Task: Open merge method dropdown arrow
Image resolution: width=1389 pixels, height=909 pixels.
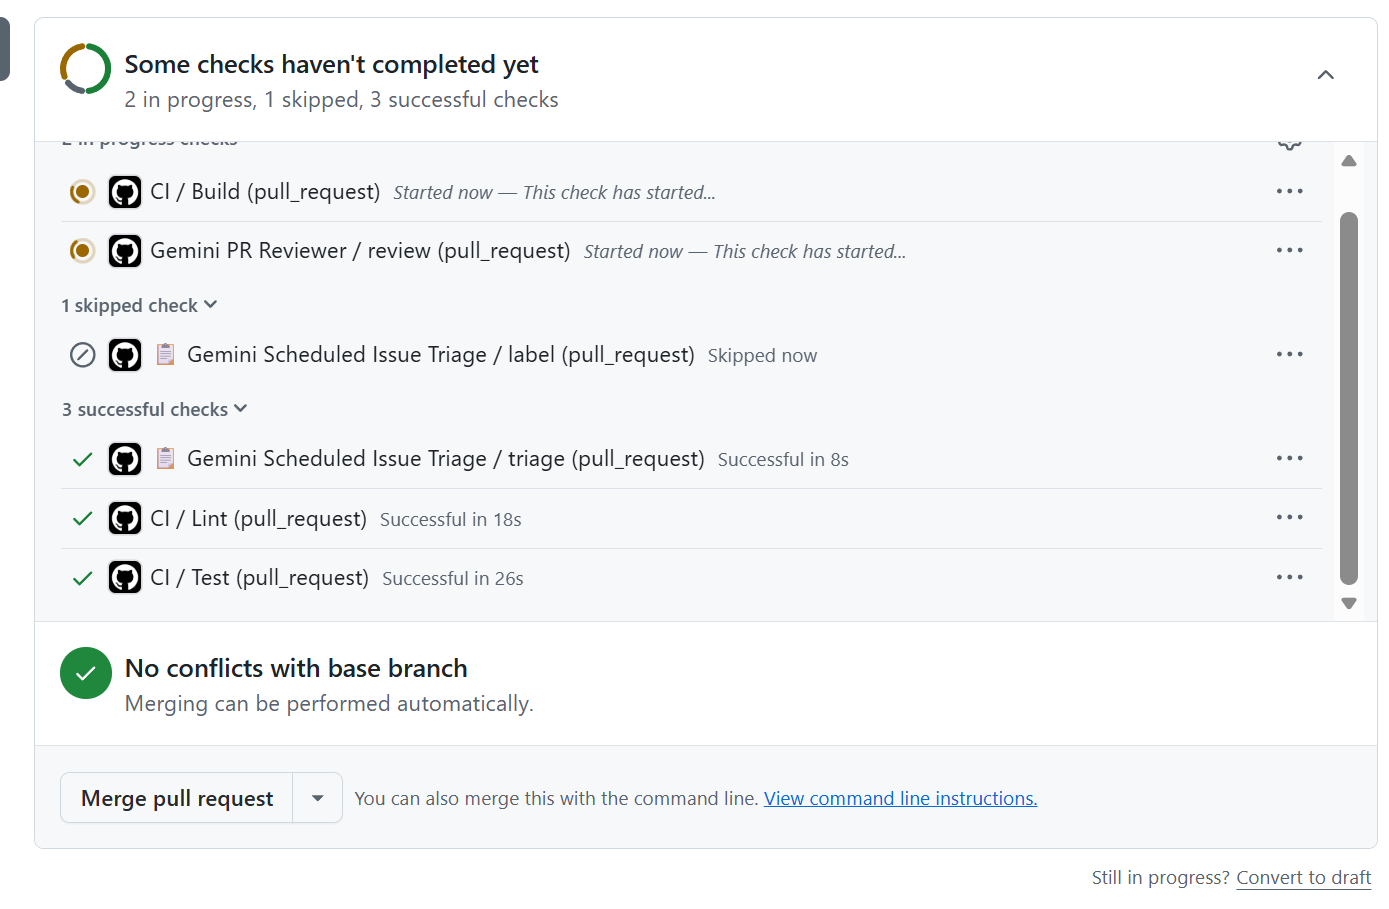Action: [x=318, y=798]
